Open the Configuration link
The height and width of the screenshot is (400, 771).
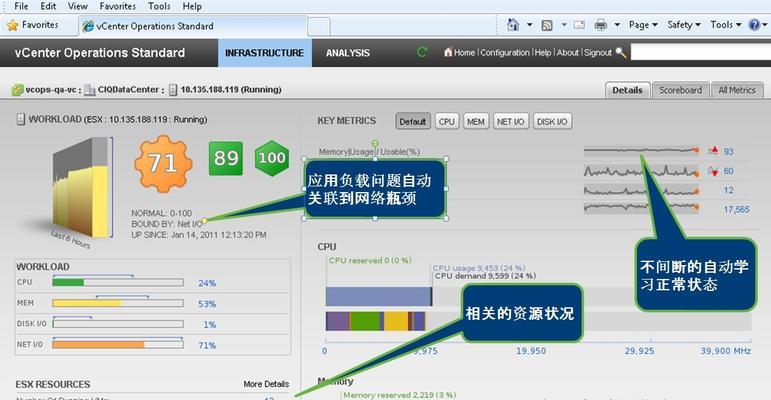click(505, 52)
